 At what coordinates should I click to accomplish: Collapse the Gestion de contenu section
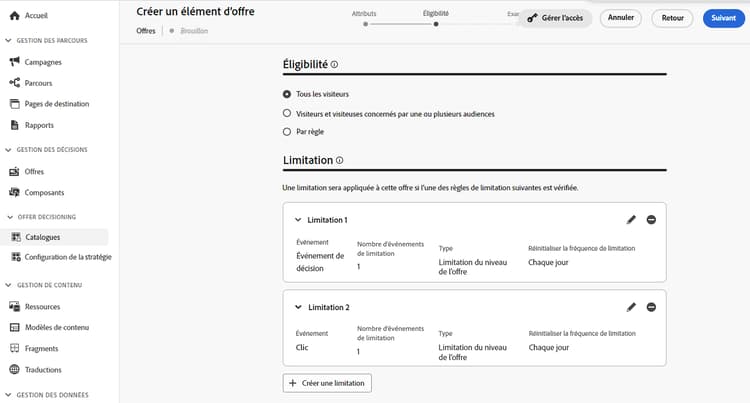(x=8, y=285)
